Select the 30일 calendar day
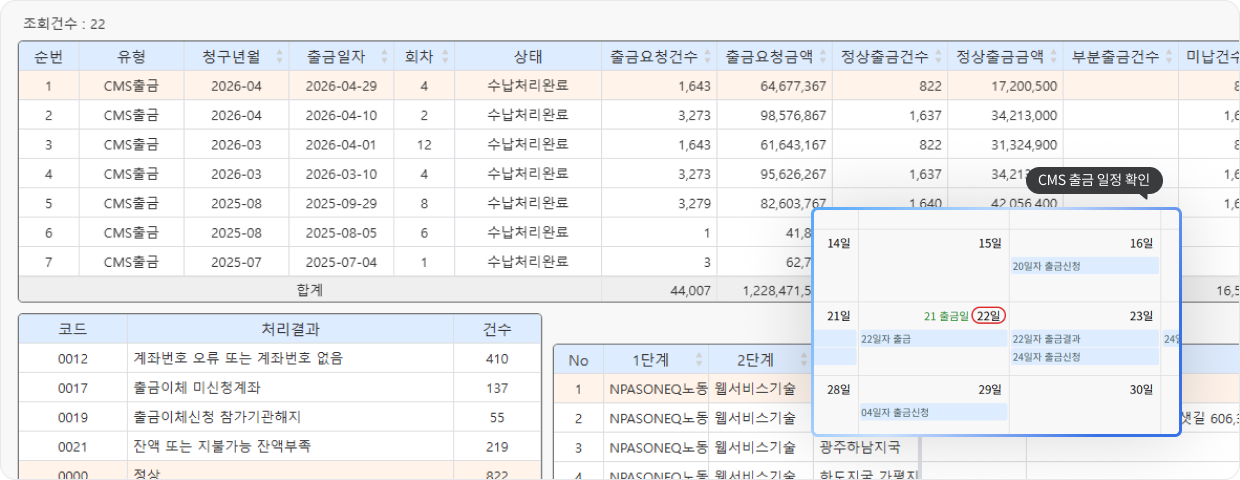Viewport: 1240px width, 480px height. [1141, 389]
